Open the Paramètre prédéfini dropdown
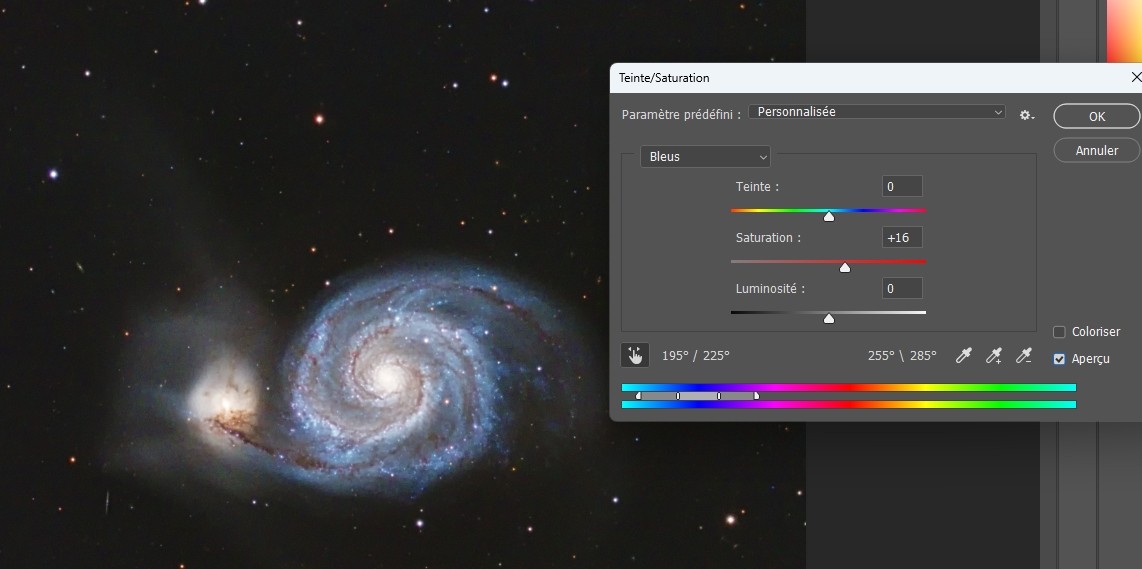1142x569 pixels. coord(877,112)
